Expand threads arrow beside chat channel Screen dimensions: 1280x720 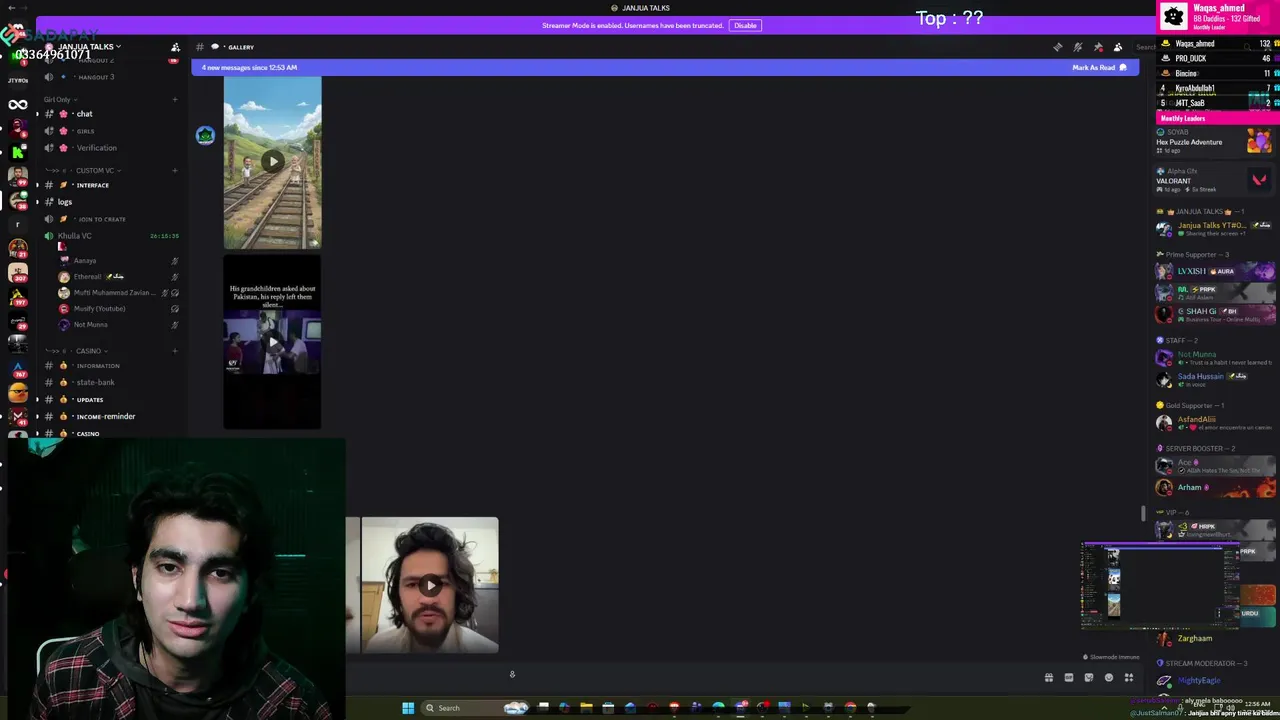click(38, 114)
